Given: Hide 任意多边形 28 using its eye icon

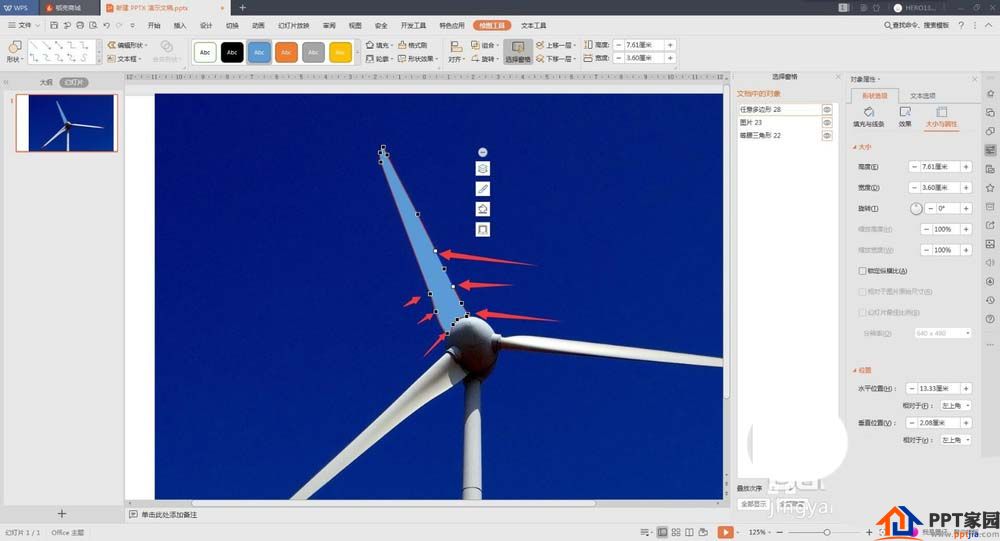Looking at the screenshot, I should (827, 110).
